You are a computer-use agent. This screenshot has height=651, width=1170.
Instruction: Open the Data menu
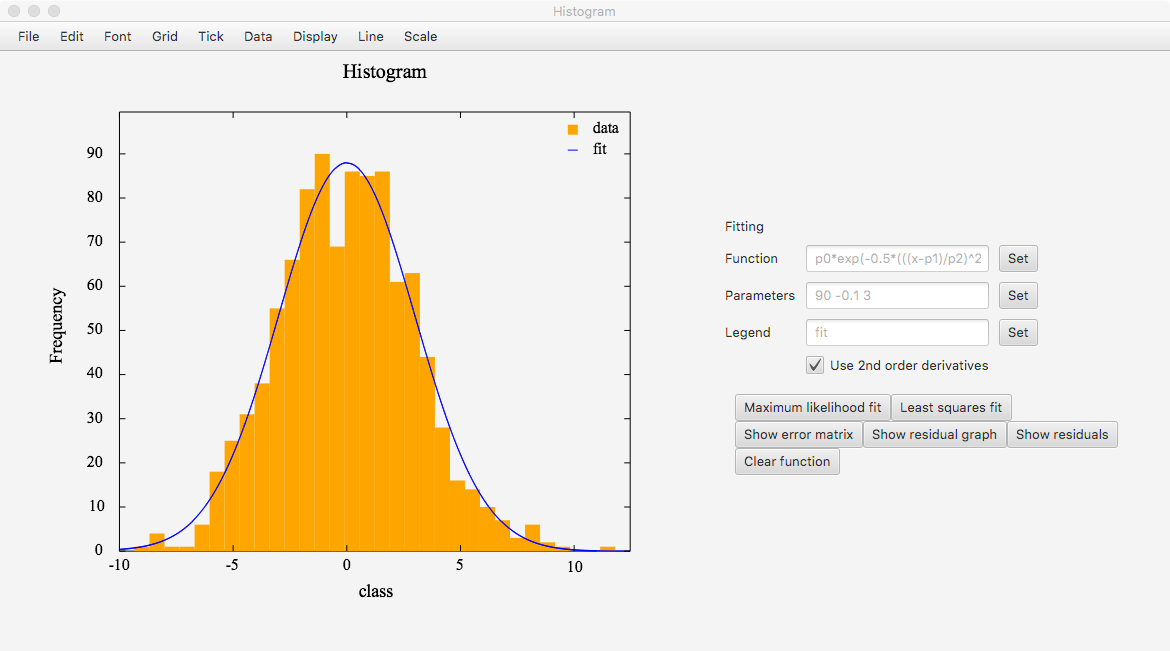coord(258,36)
